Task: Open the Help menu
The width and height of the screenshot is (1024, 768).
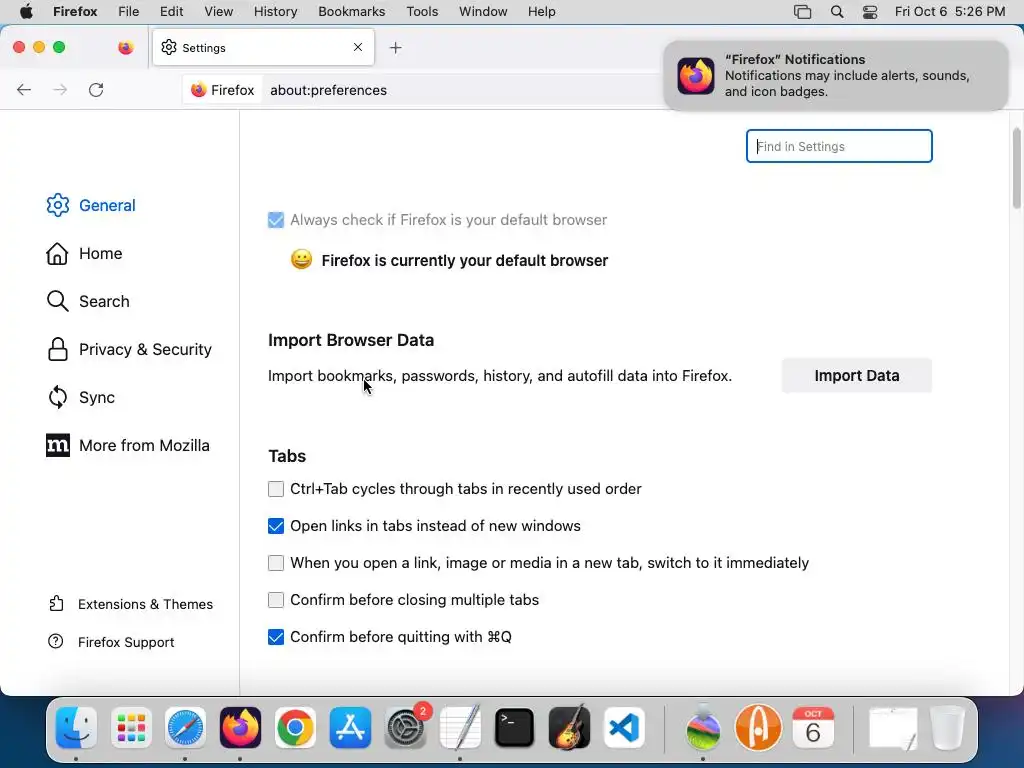Action: tap(541, 12)
